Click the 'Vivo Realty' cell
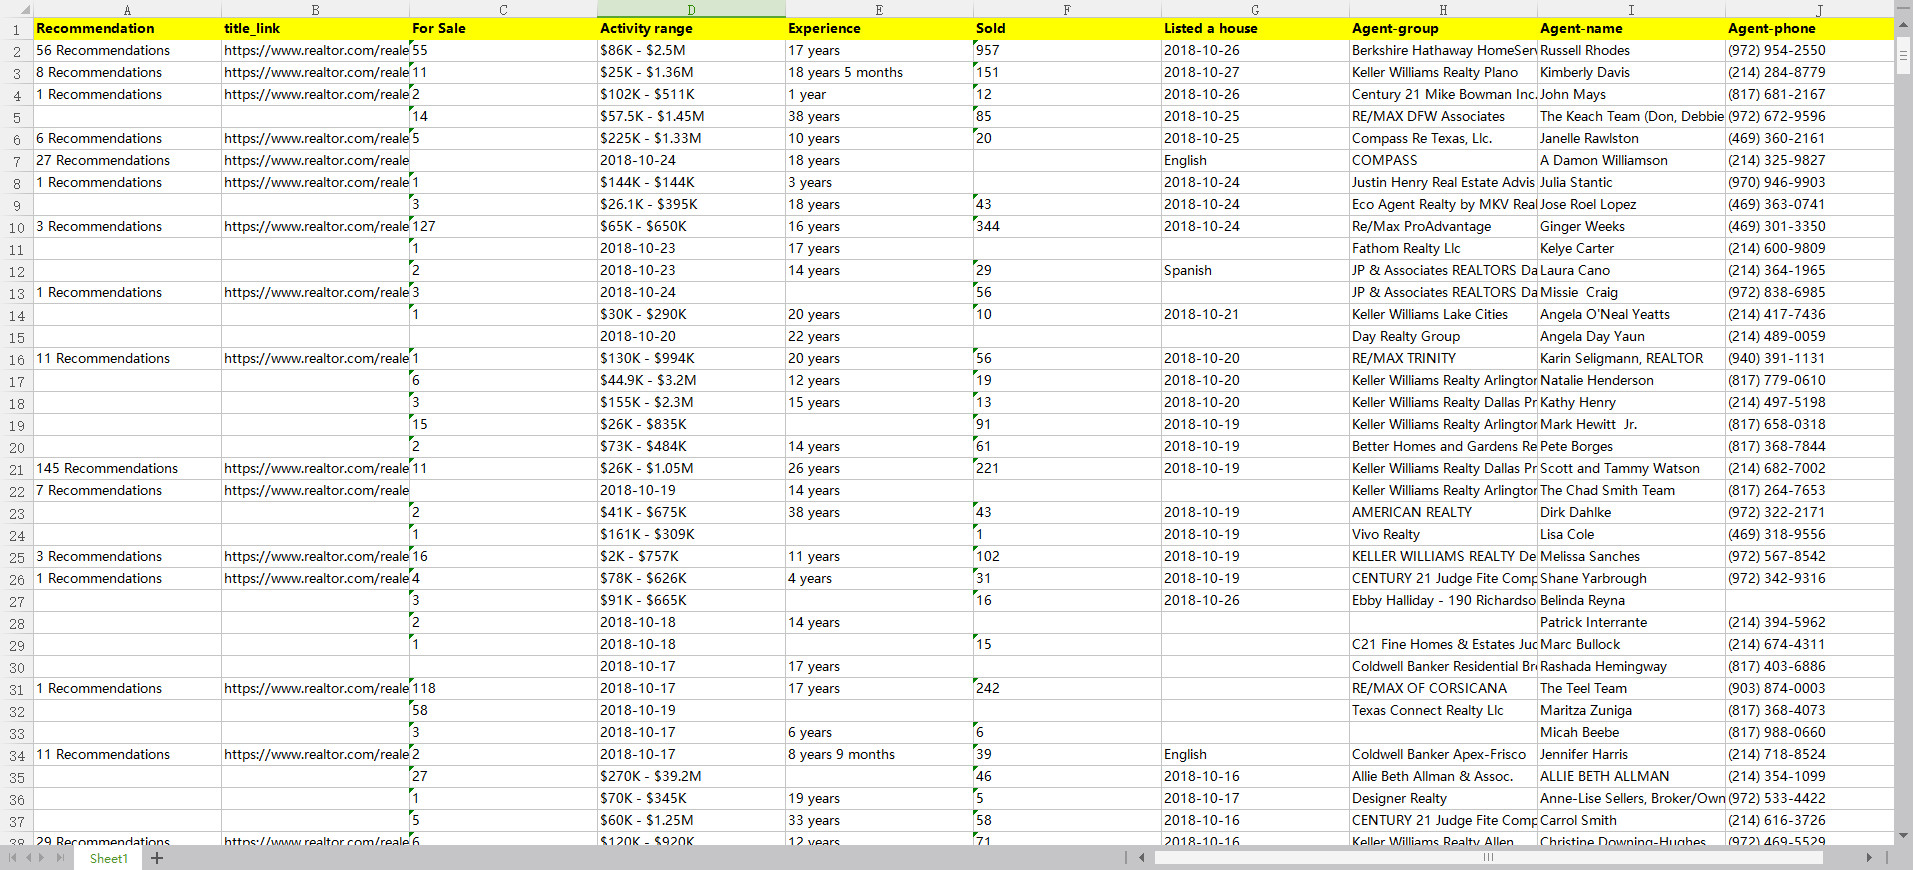 (x=1443, y=535)
